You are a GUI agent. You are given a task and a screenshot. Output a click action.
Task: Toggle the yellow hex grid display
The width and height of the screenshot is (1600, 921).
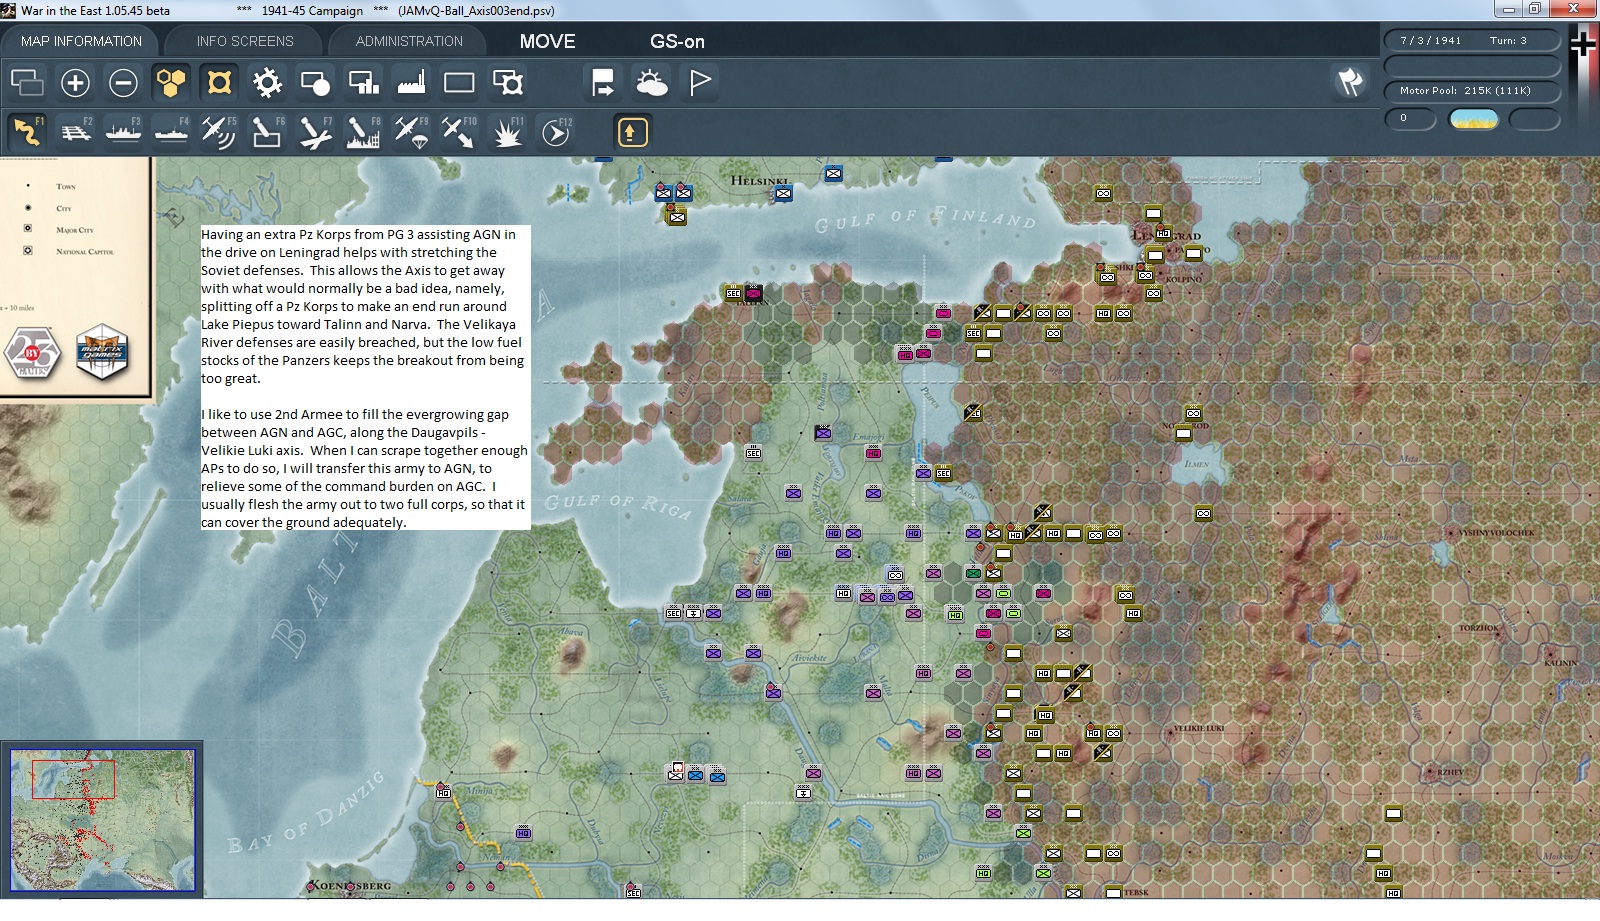(171, 83)
